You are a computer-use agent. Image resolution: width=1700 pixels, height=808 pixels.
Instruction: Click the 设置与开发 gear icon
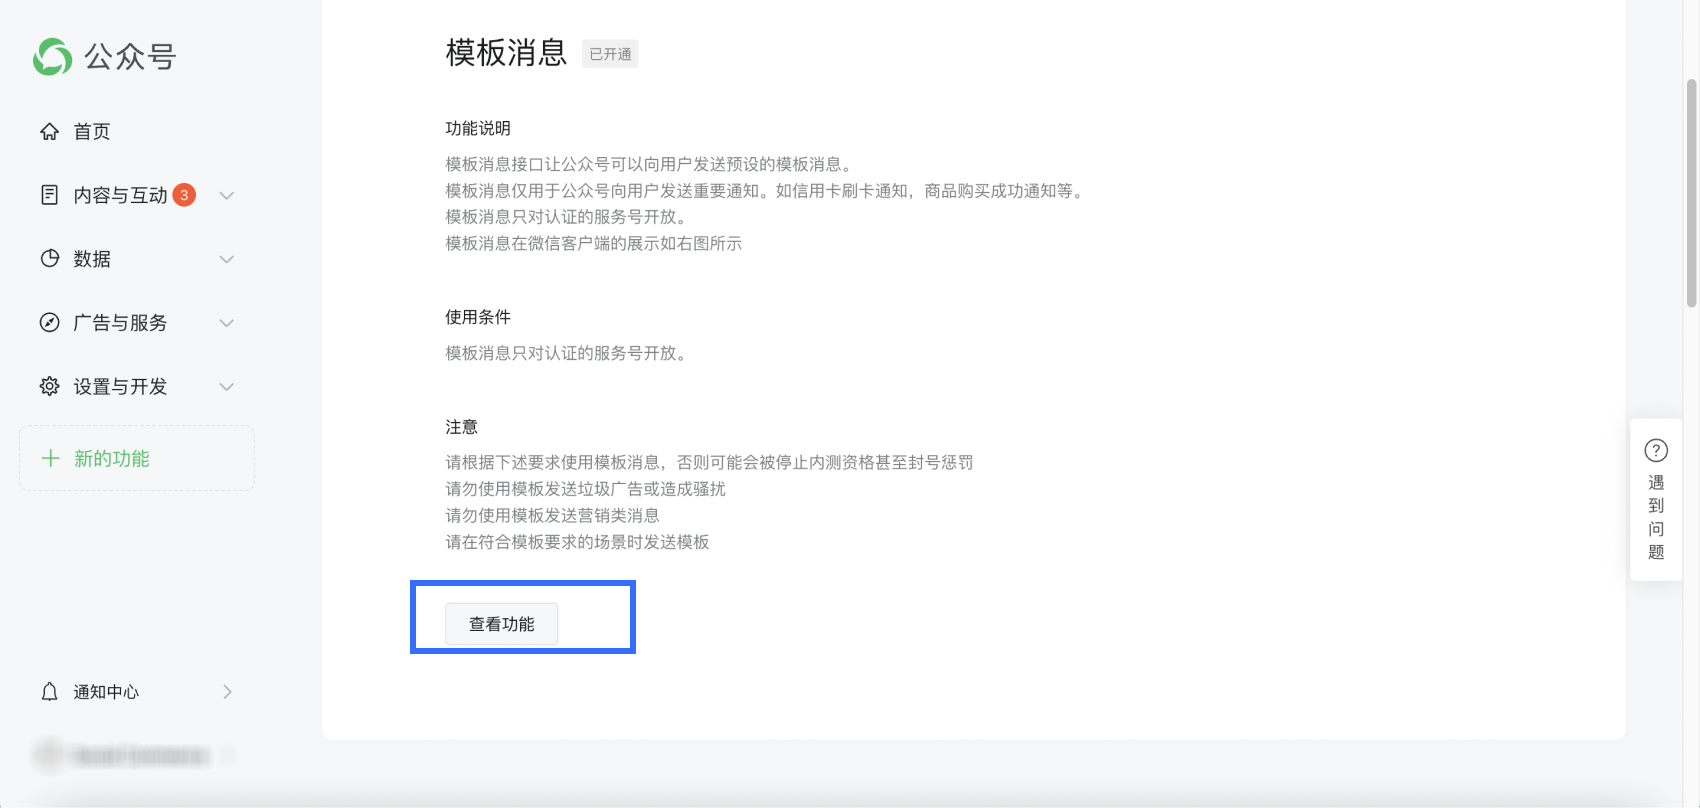coord(49,386)
